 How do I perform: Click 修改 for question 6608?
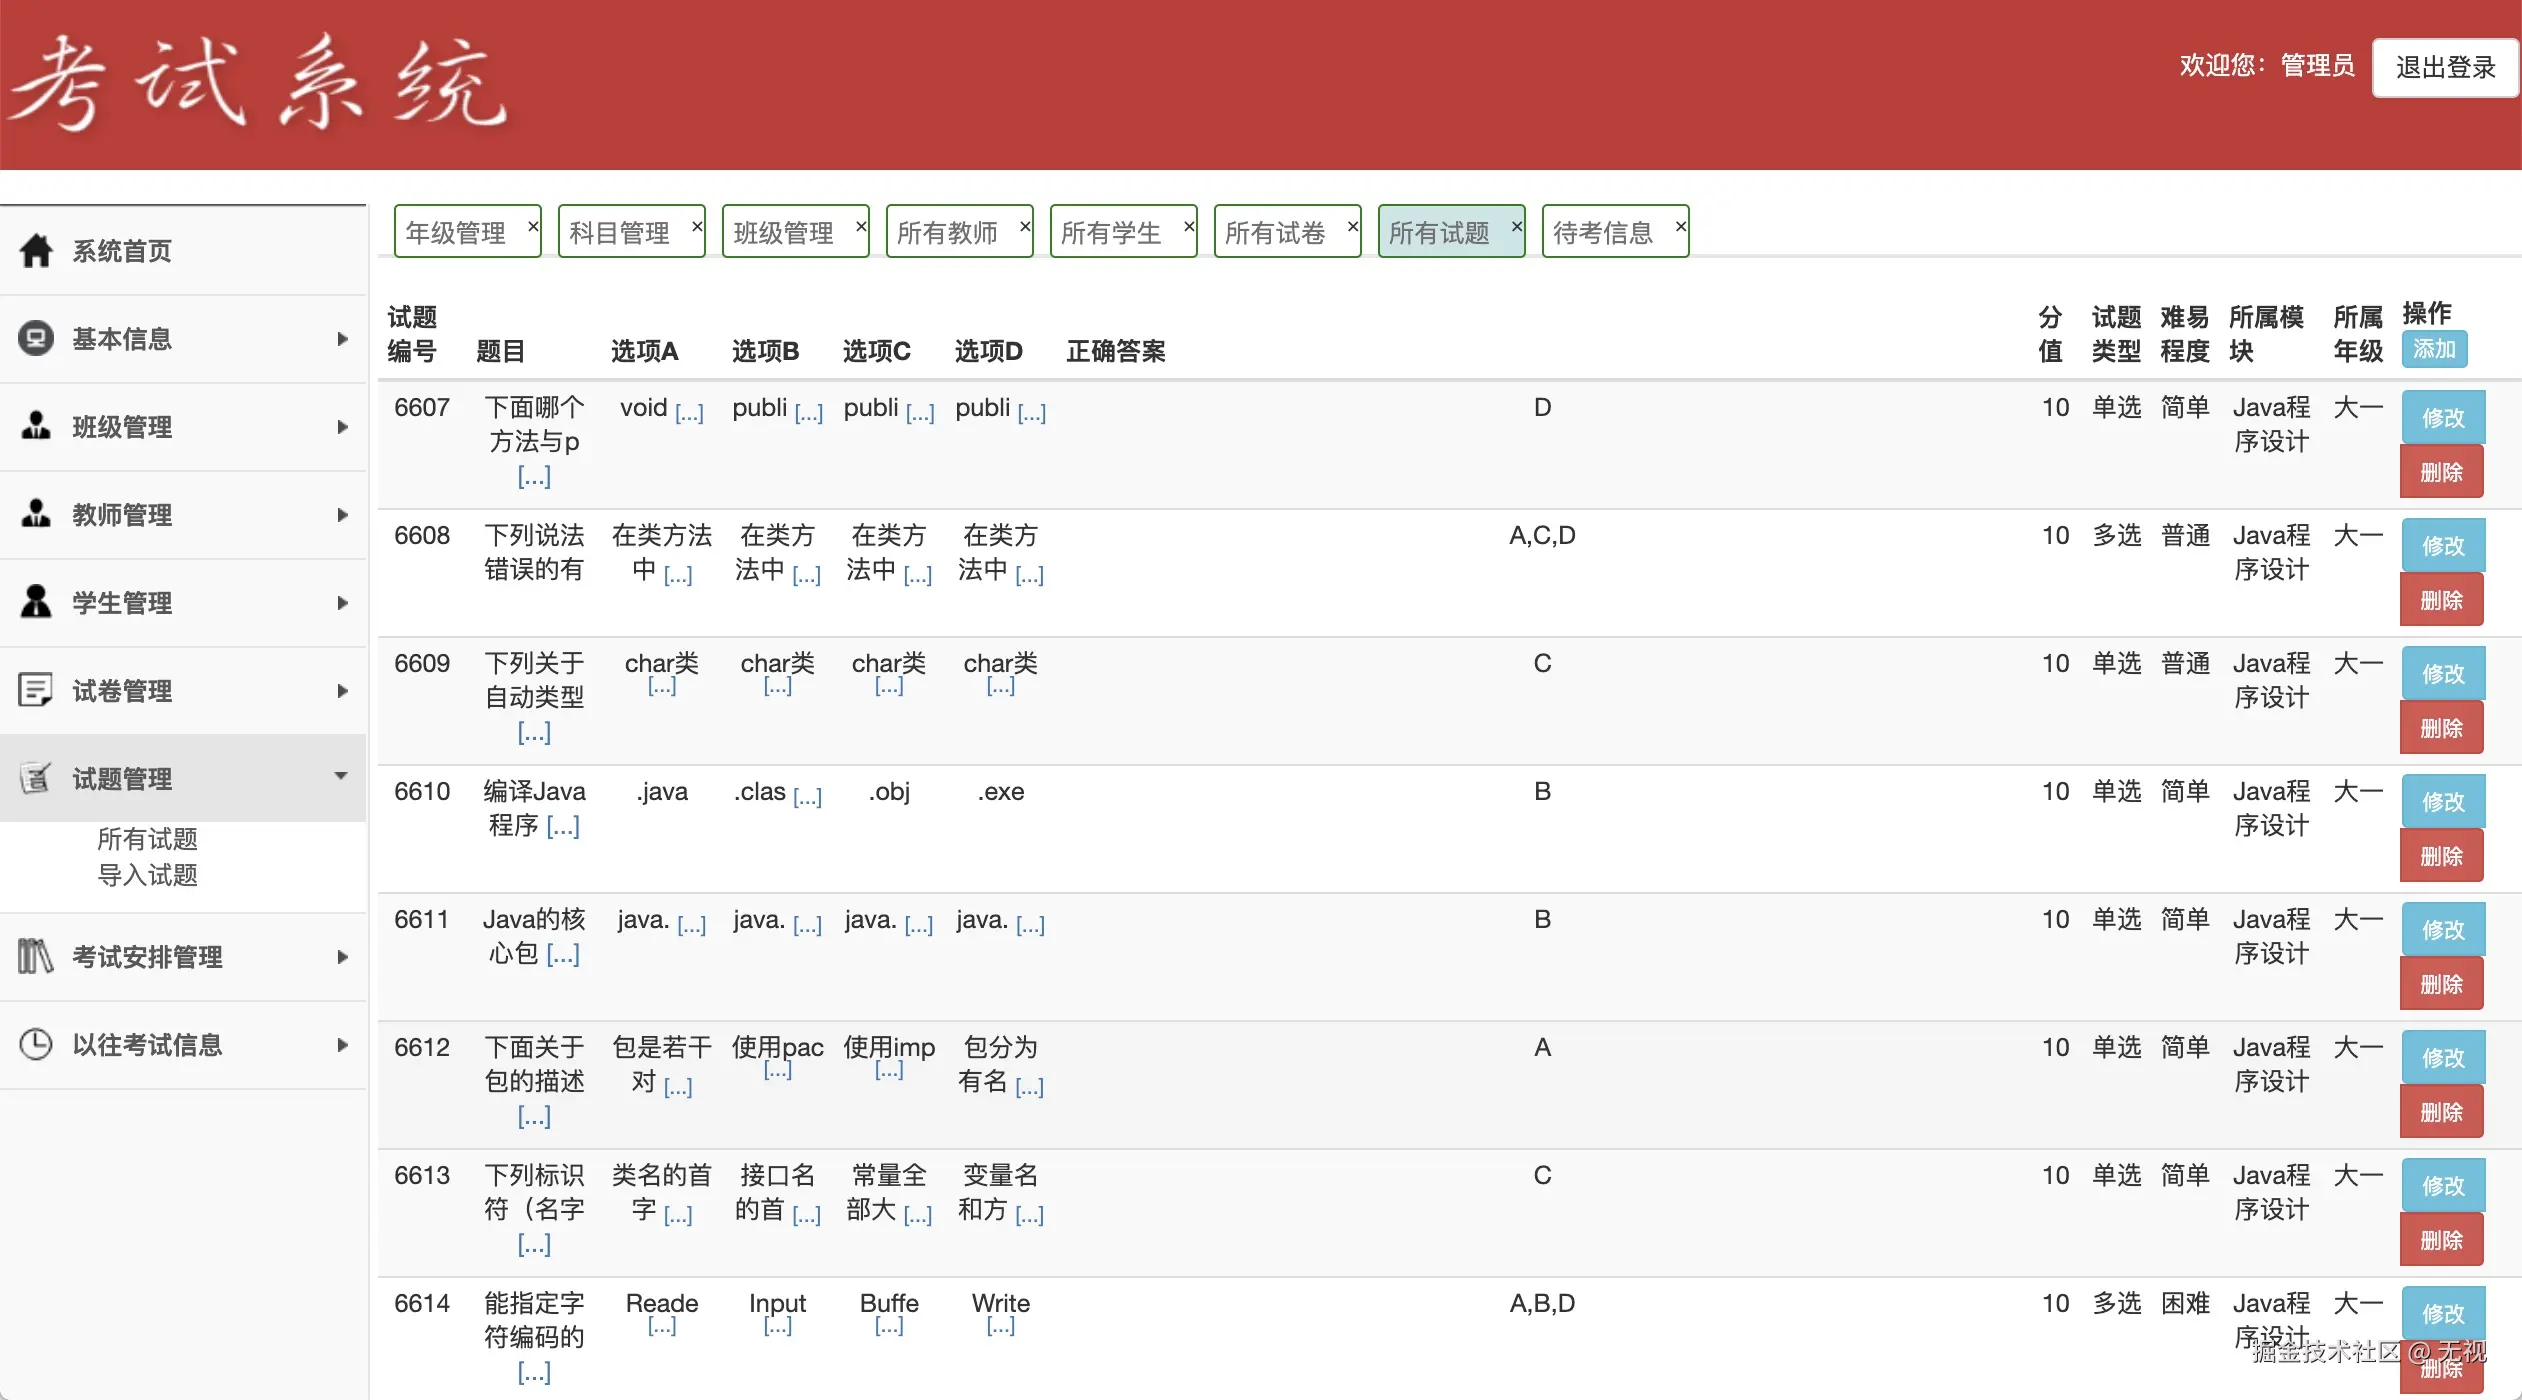pyautogui.click(x=2442, y=545)
